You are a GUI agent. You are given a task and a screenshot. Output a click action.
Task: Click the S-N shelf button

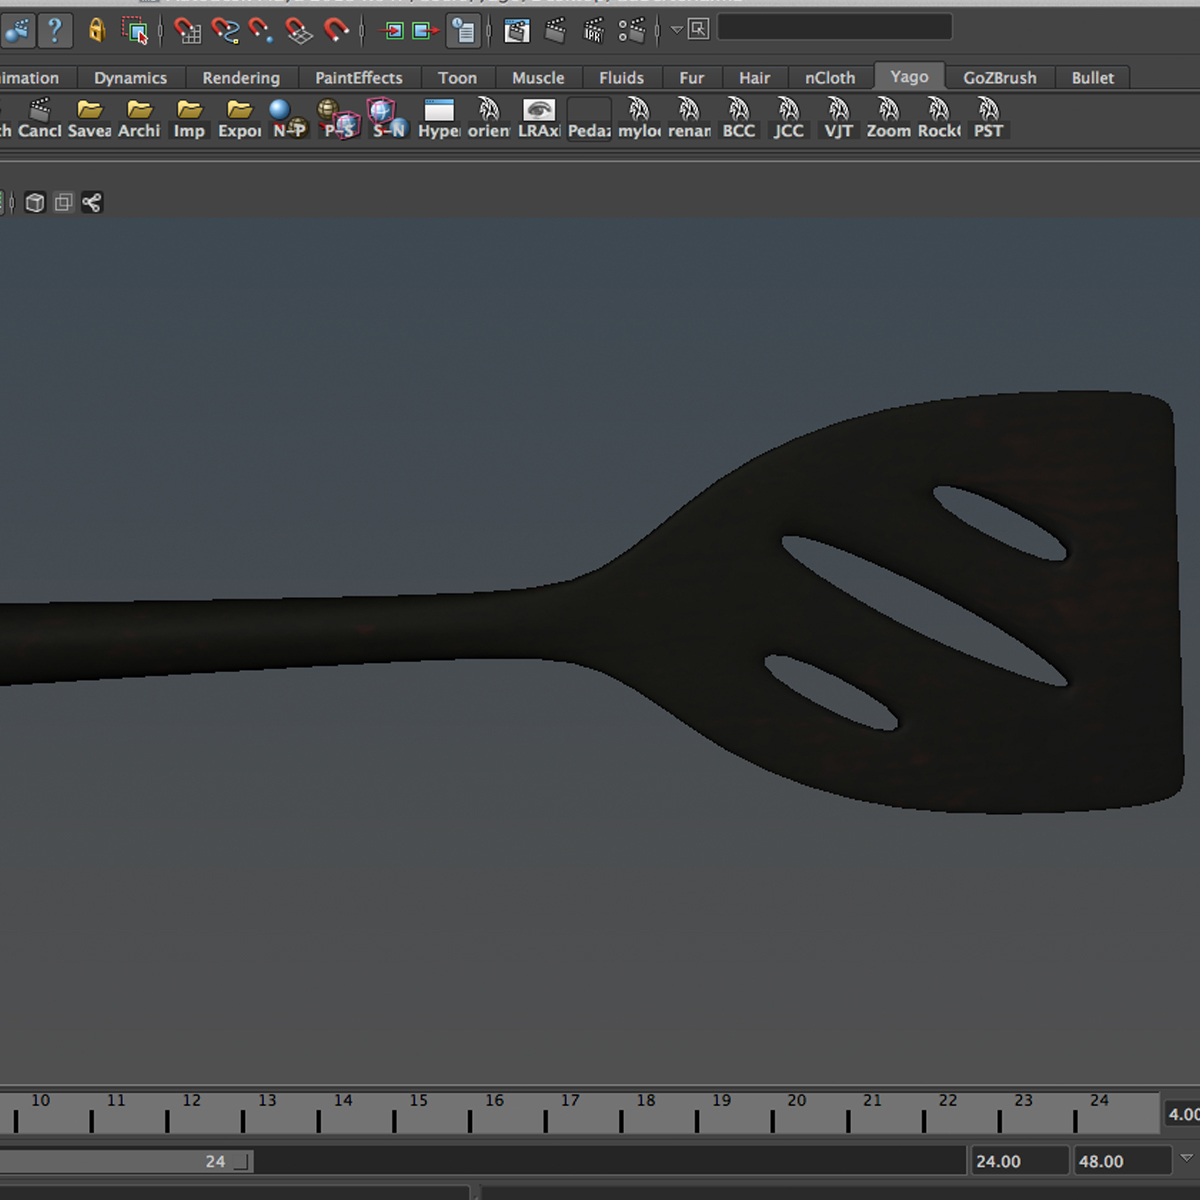pos(389,119)
